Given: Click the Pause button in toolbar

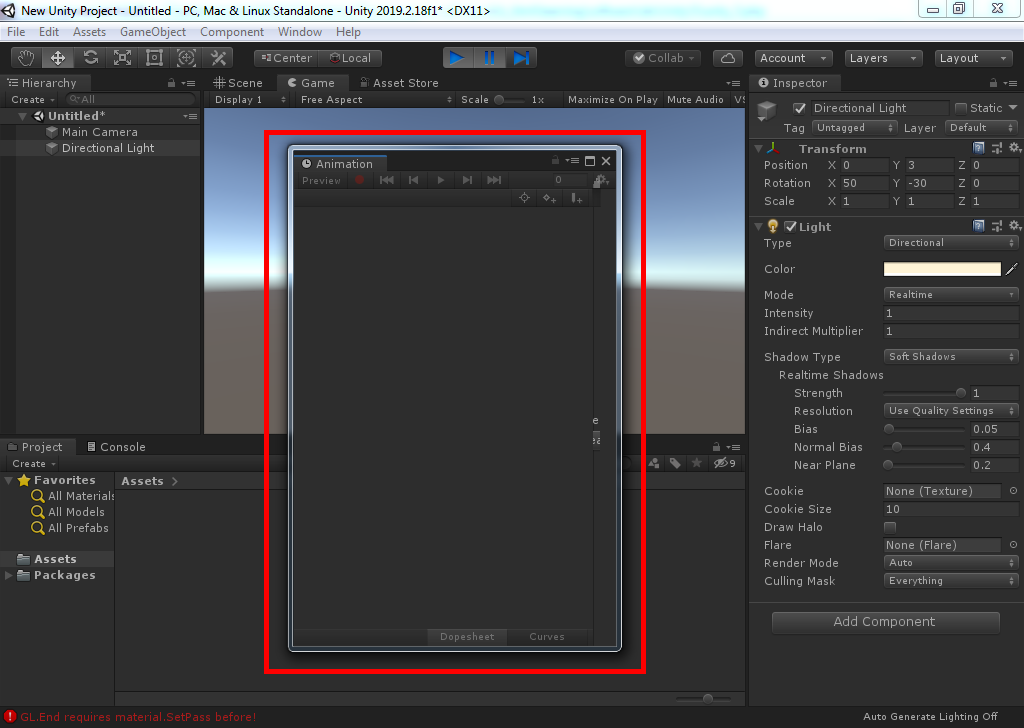Looking at the screenshot, I should 489,58.
